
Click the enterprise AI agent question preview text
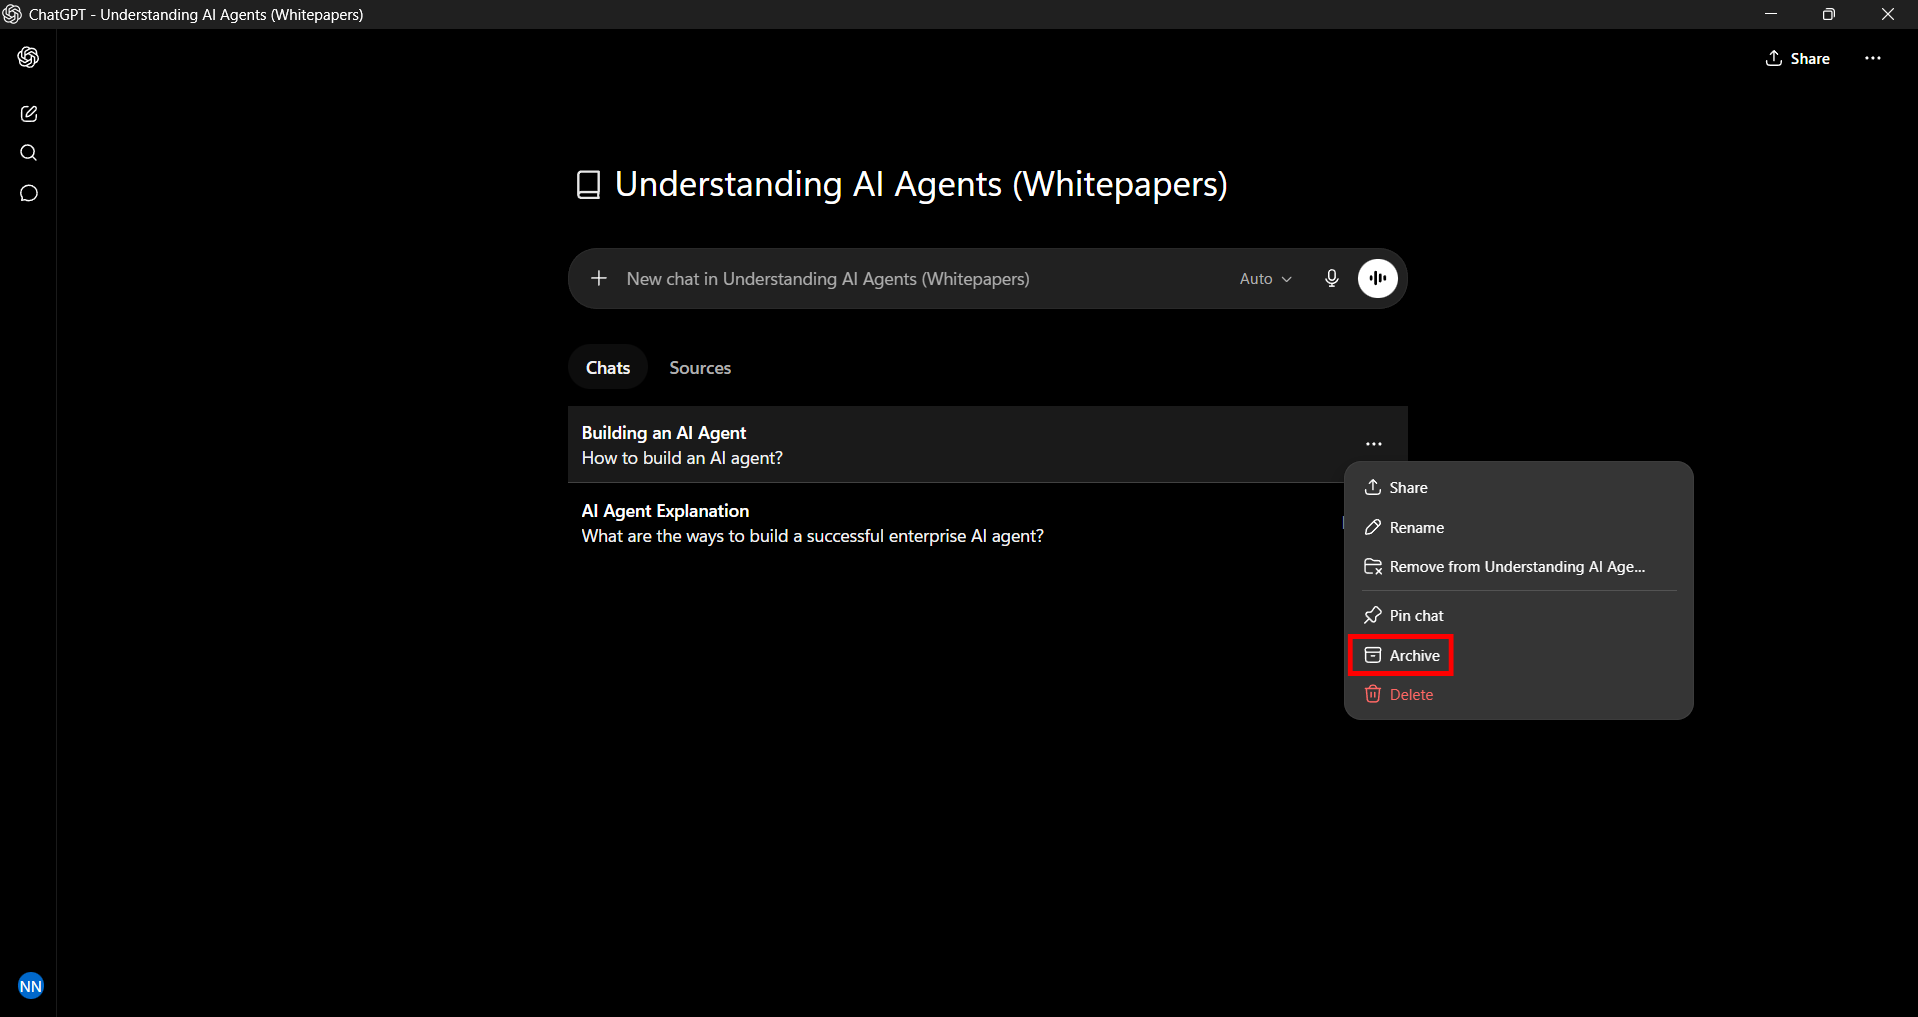pos(812,536)
